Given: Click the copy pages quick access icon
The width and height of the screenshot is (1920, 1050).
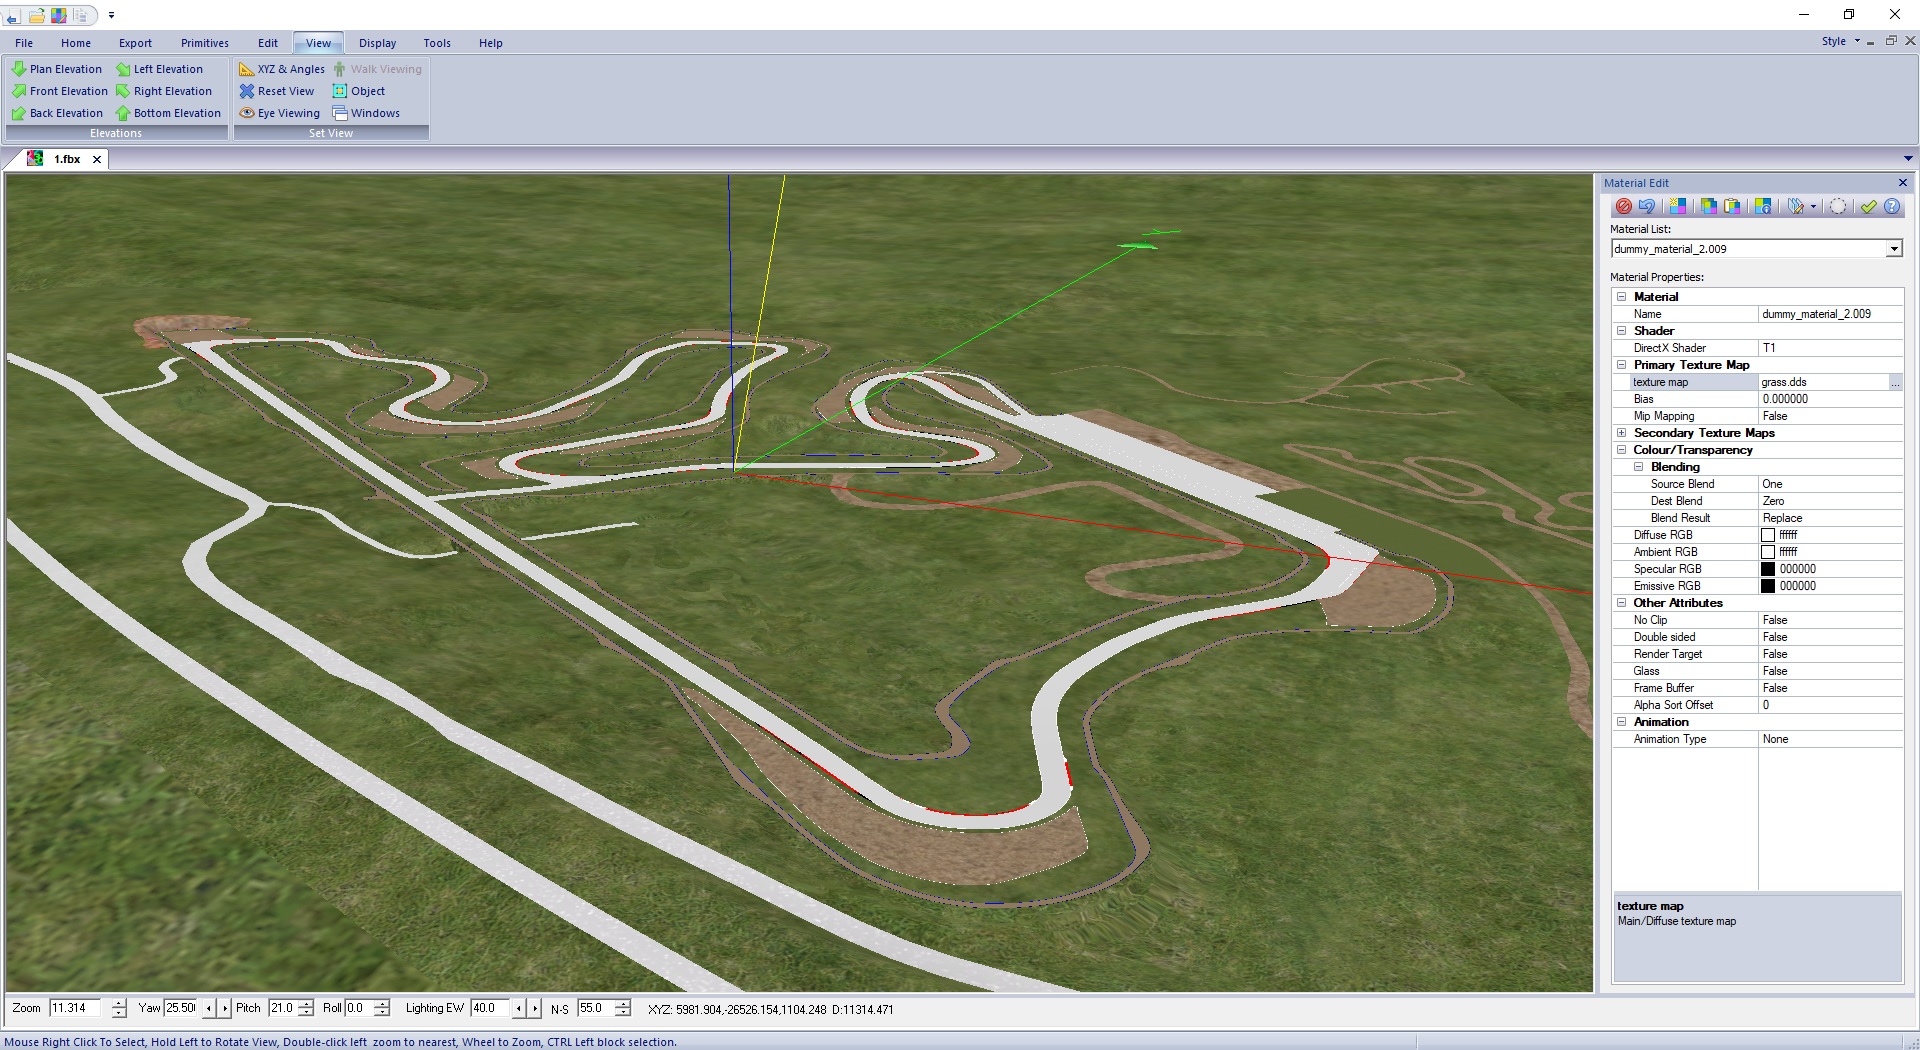Looking at the screenshot, I should pyautogui.click(x=81, y=15).
